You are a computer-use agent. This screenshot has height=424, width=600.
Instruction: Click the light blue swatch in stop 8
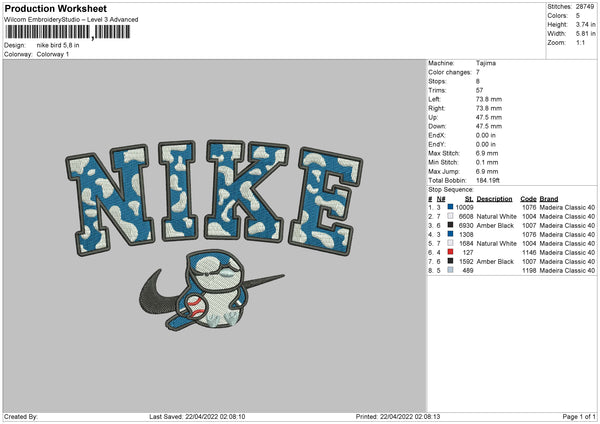click(x=450, y=270)
